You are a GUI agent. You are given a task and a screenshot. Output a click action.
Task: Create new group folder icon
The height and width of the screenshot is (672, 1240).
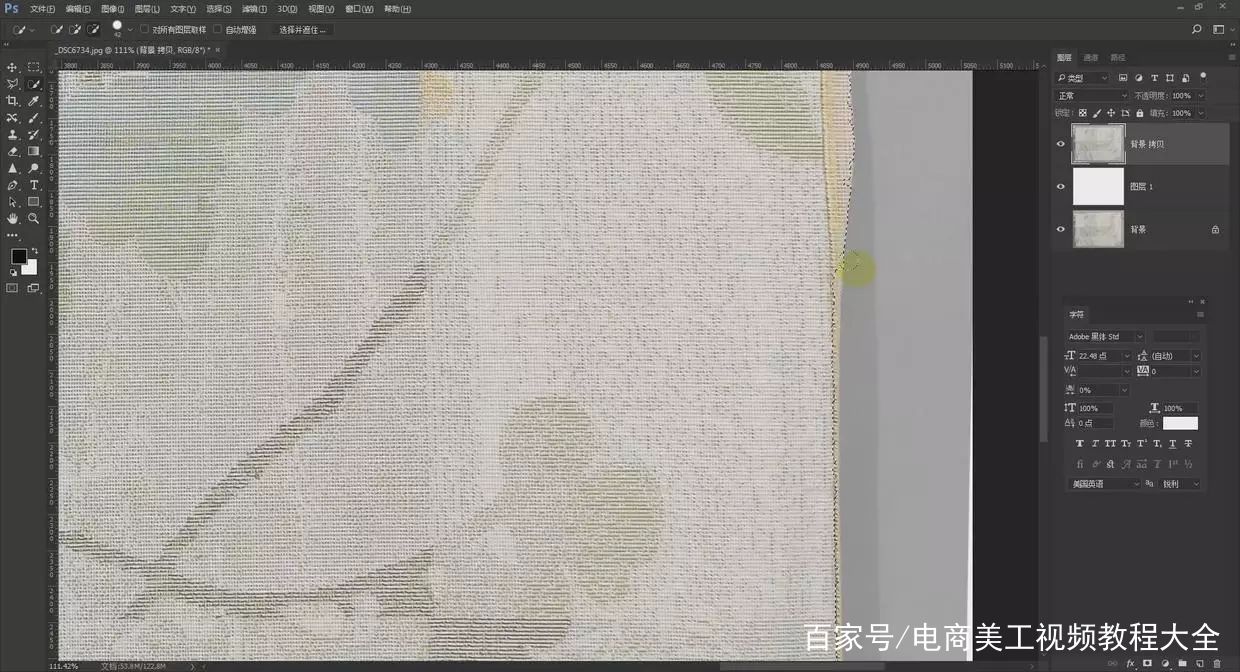coord(1182,663)
